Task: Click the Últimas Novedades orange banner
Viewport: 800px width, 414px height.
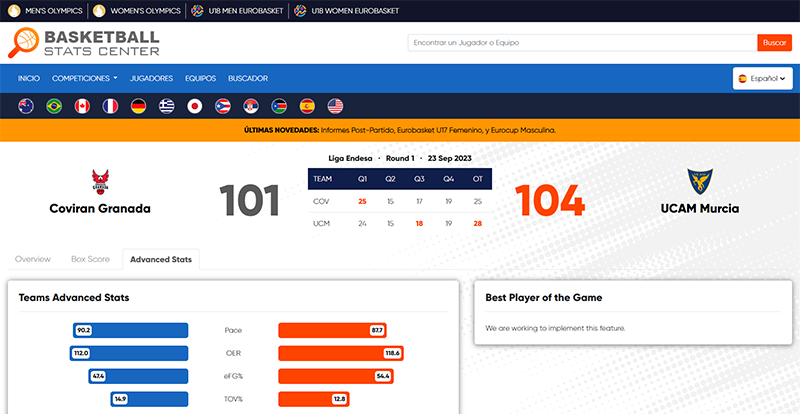Action: point(400,130)
